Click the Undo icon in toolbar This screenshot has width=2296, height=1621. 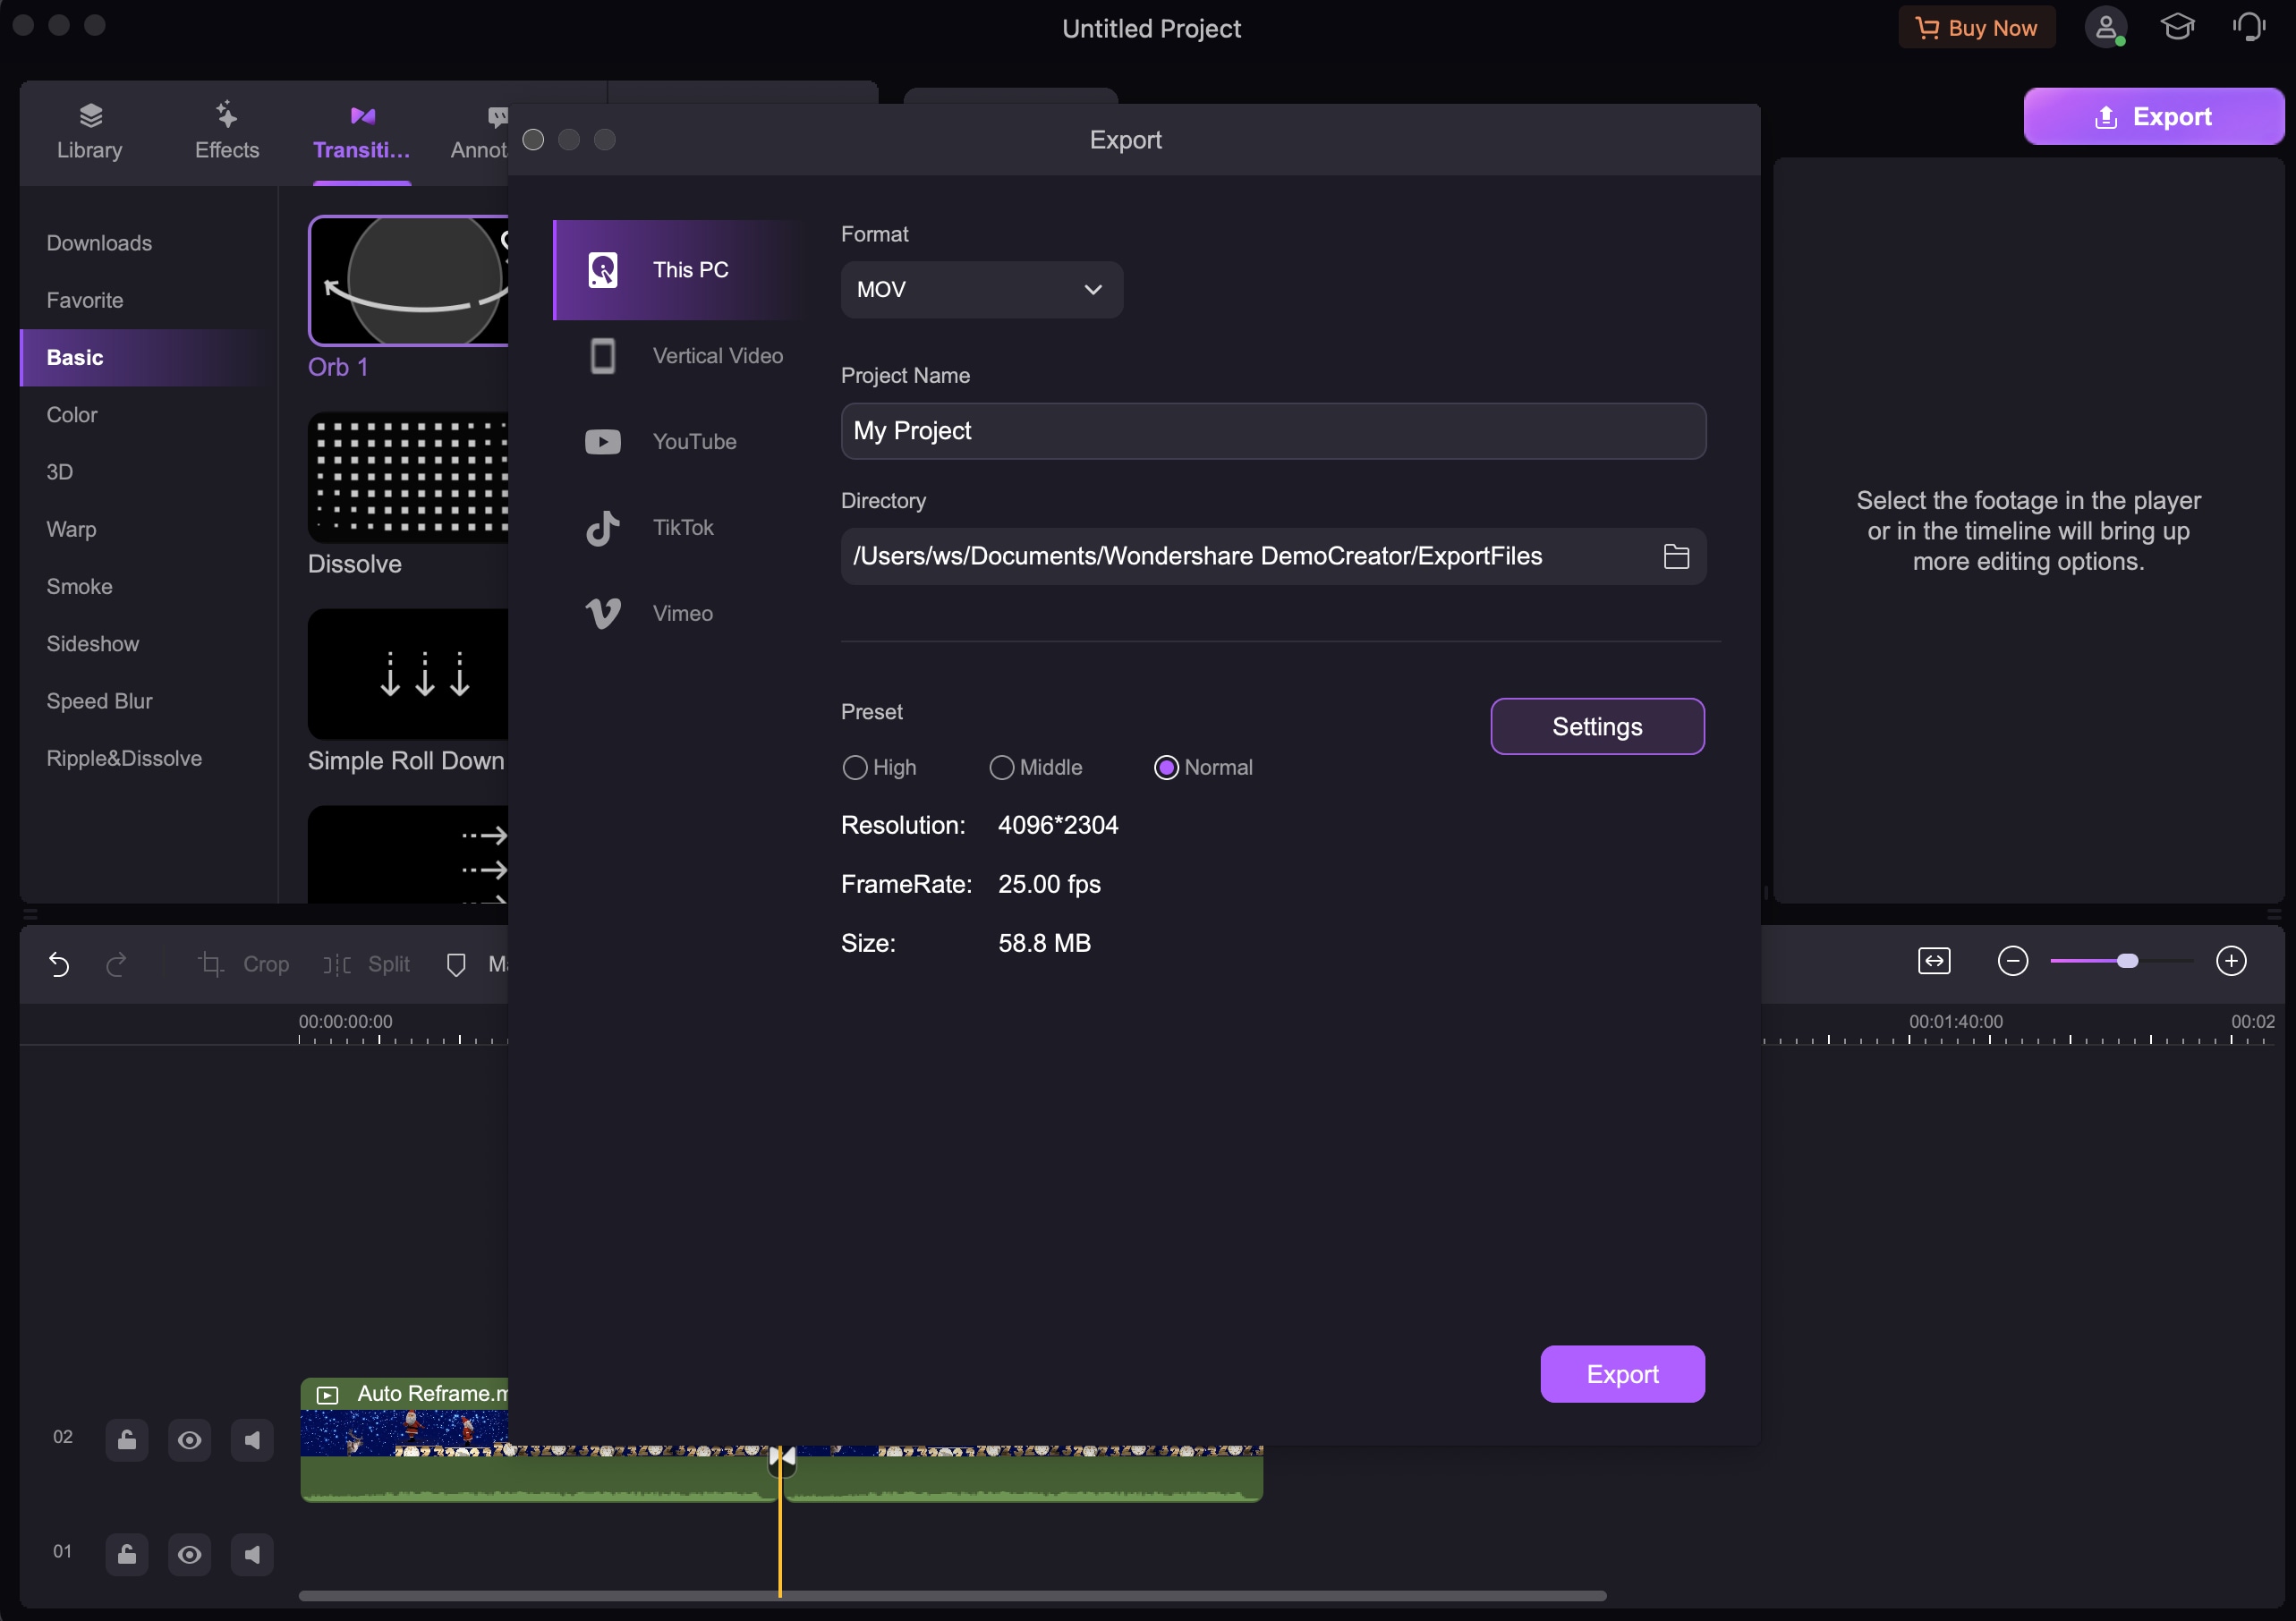click(58, 963)
